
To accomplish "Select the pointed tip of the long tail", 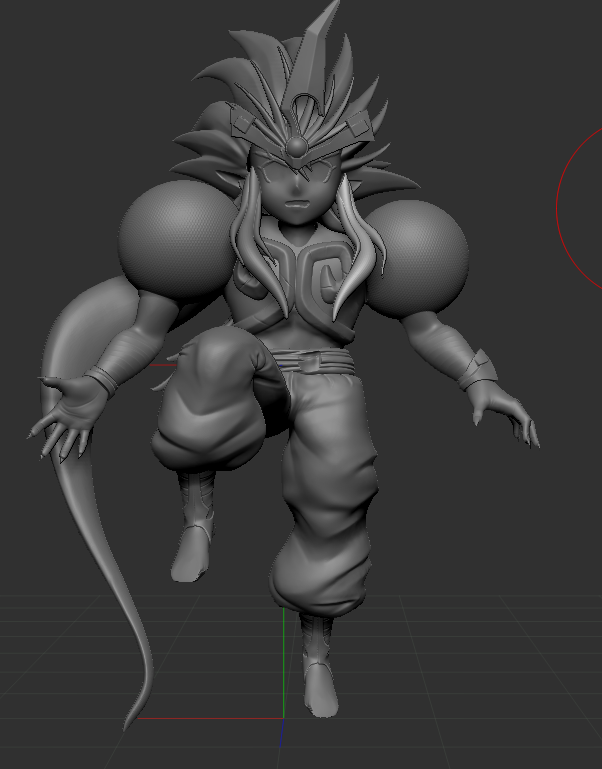I will [131, 719].
